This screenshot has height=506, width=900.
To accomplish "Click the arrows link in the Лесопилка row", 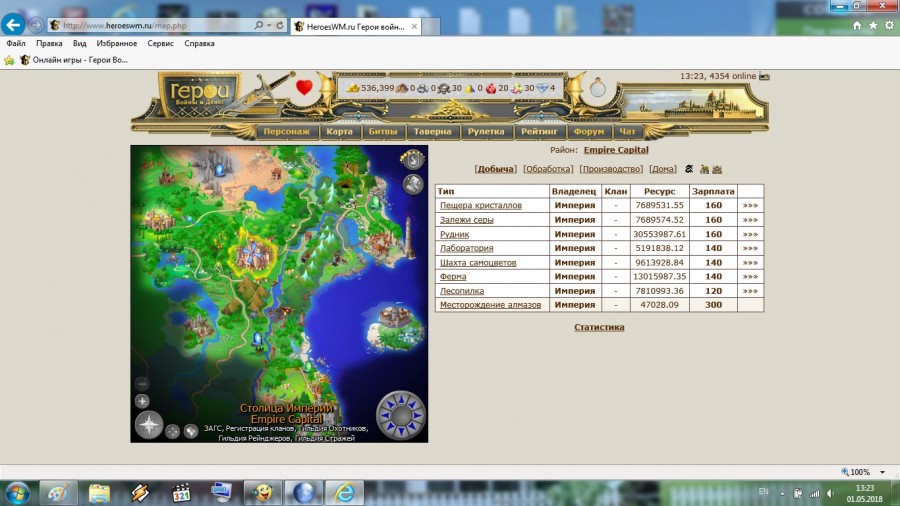I will pyautogui.click(x=750, y=291).
